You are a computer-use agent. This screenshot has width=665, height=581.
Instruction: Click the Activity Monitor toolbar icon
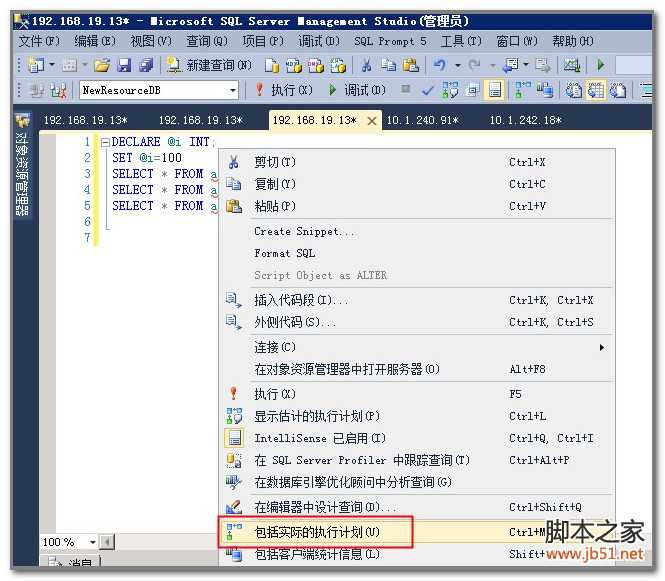point(571,65)
